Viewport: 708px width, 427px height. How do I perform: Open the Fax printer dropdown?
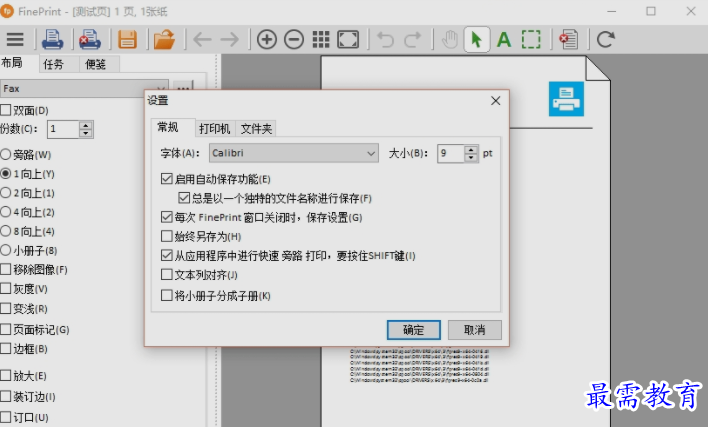pos(84,89)
